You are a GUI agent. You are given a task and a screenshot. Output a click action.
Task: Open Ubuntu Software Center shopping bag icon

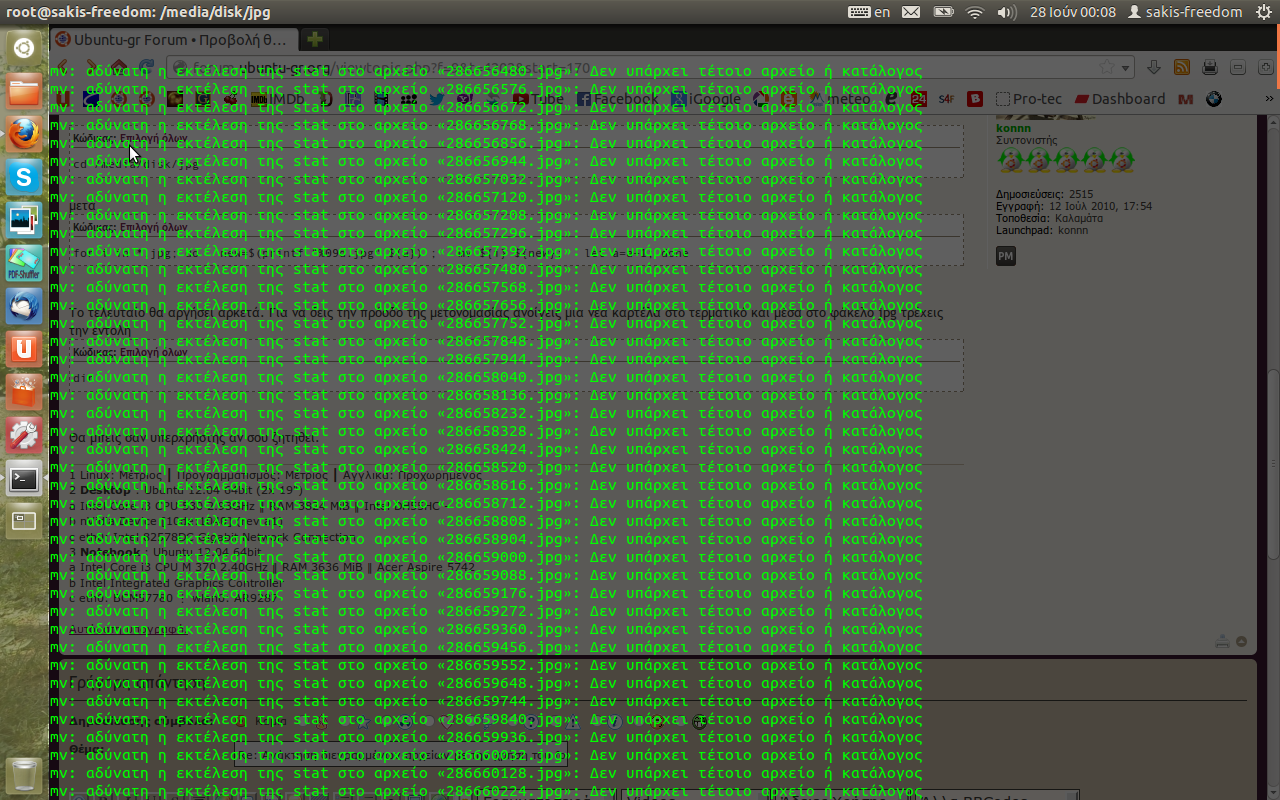[x=24, y=392]
